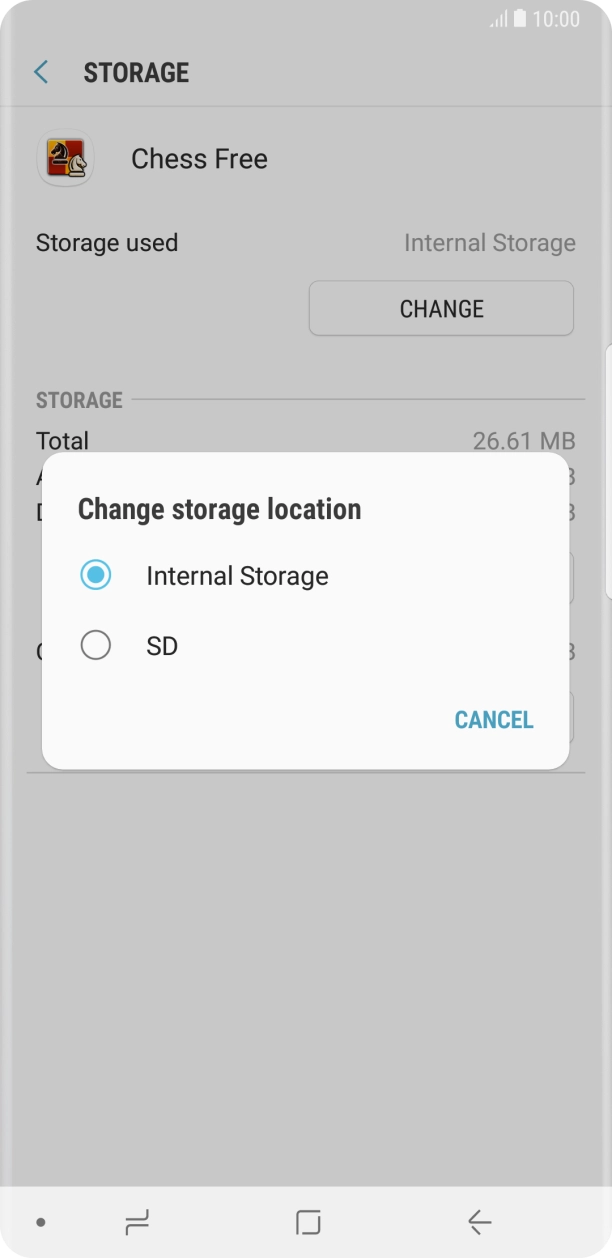Tap the 10:00 clock in status bar
The width and height of the screenshot is (612, 1258).
coord(556,19)
